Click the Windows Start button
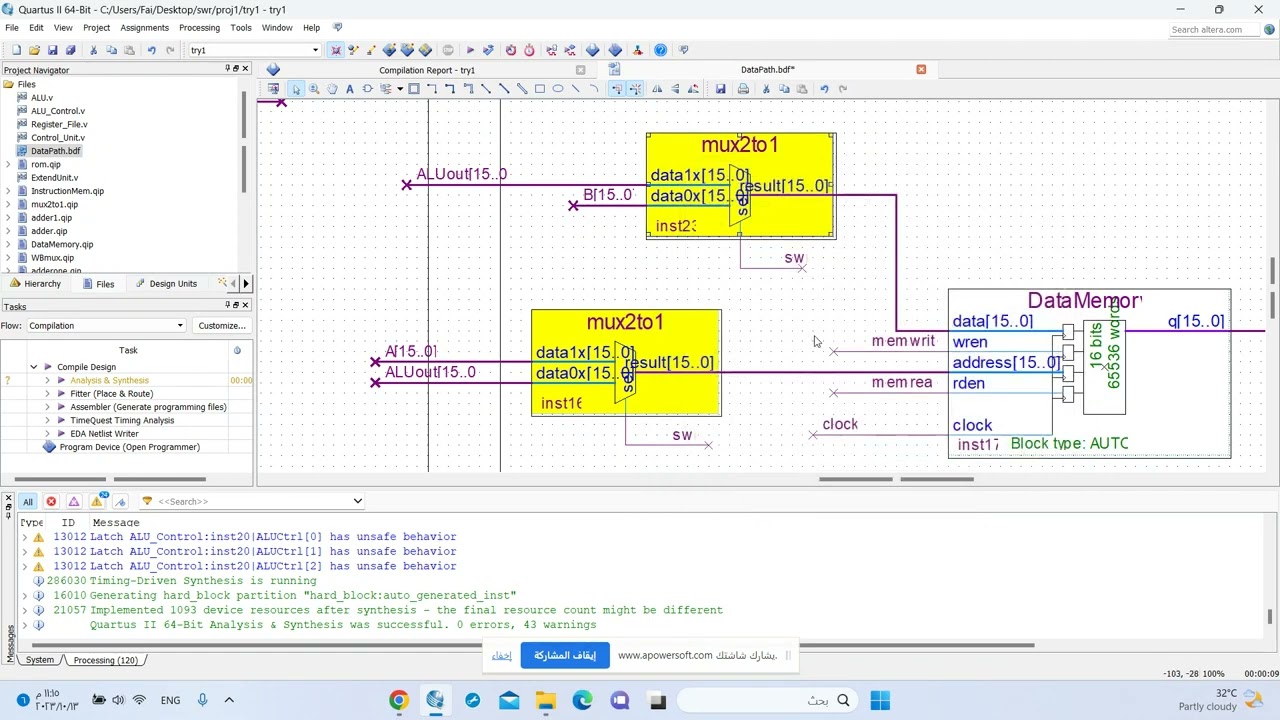The width and height of the screenshot is (1280, 720). tap(880, 701)
